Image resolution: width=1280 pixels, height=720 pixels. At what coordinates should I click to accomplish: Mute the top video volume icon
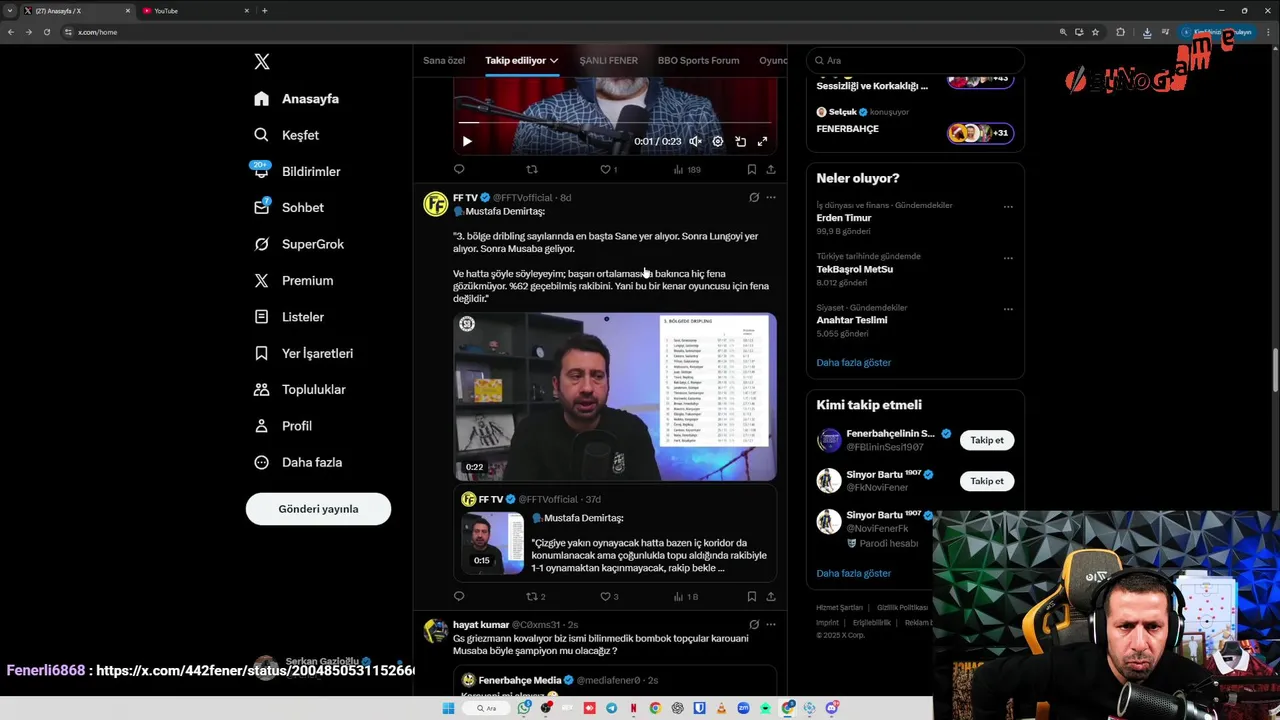[x=695, y=142]
